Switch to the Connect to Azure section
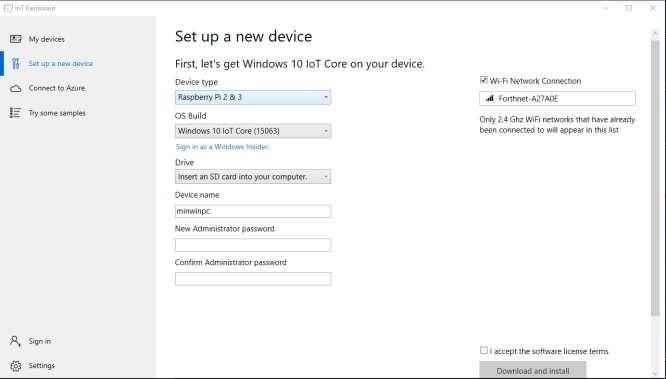The height and width of the screenshot is (379, 666). point(57,88)
